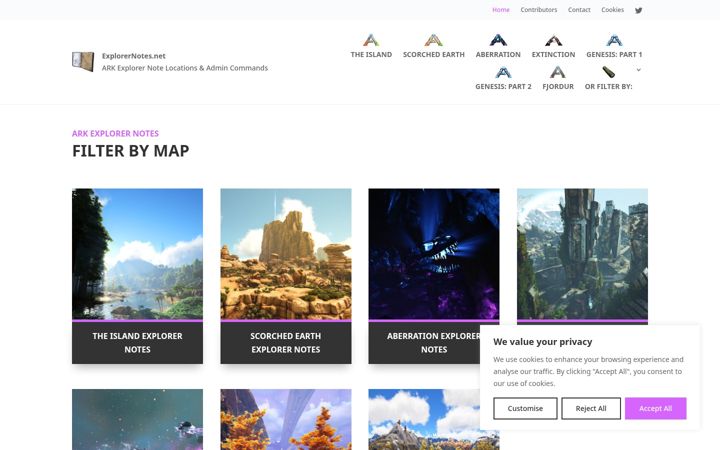
Task: Click the ExplorerNotes.net site title
Action: 134,56
